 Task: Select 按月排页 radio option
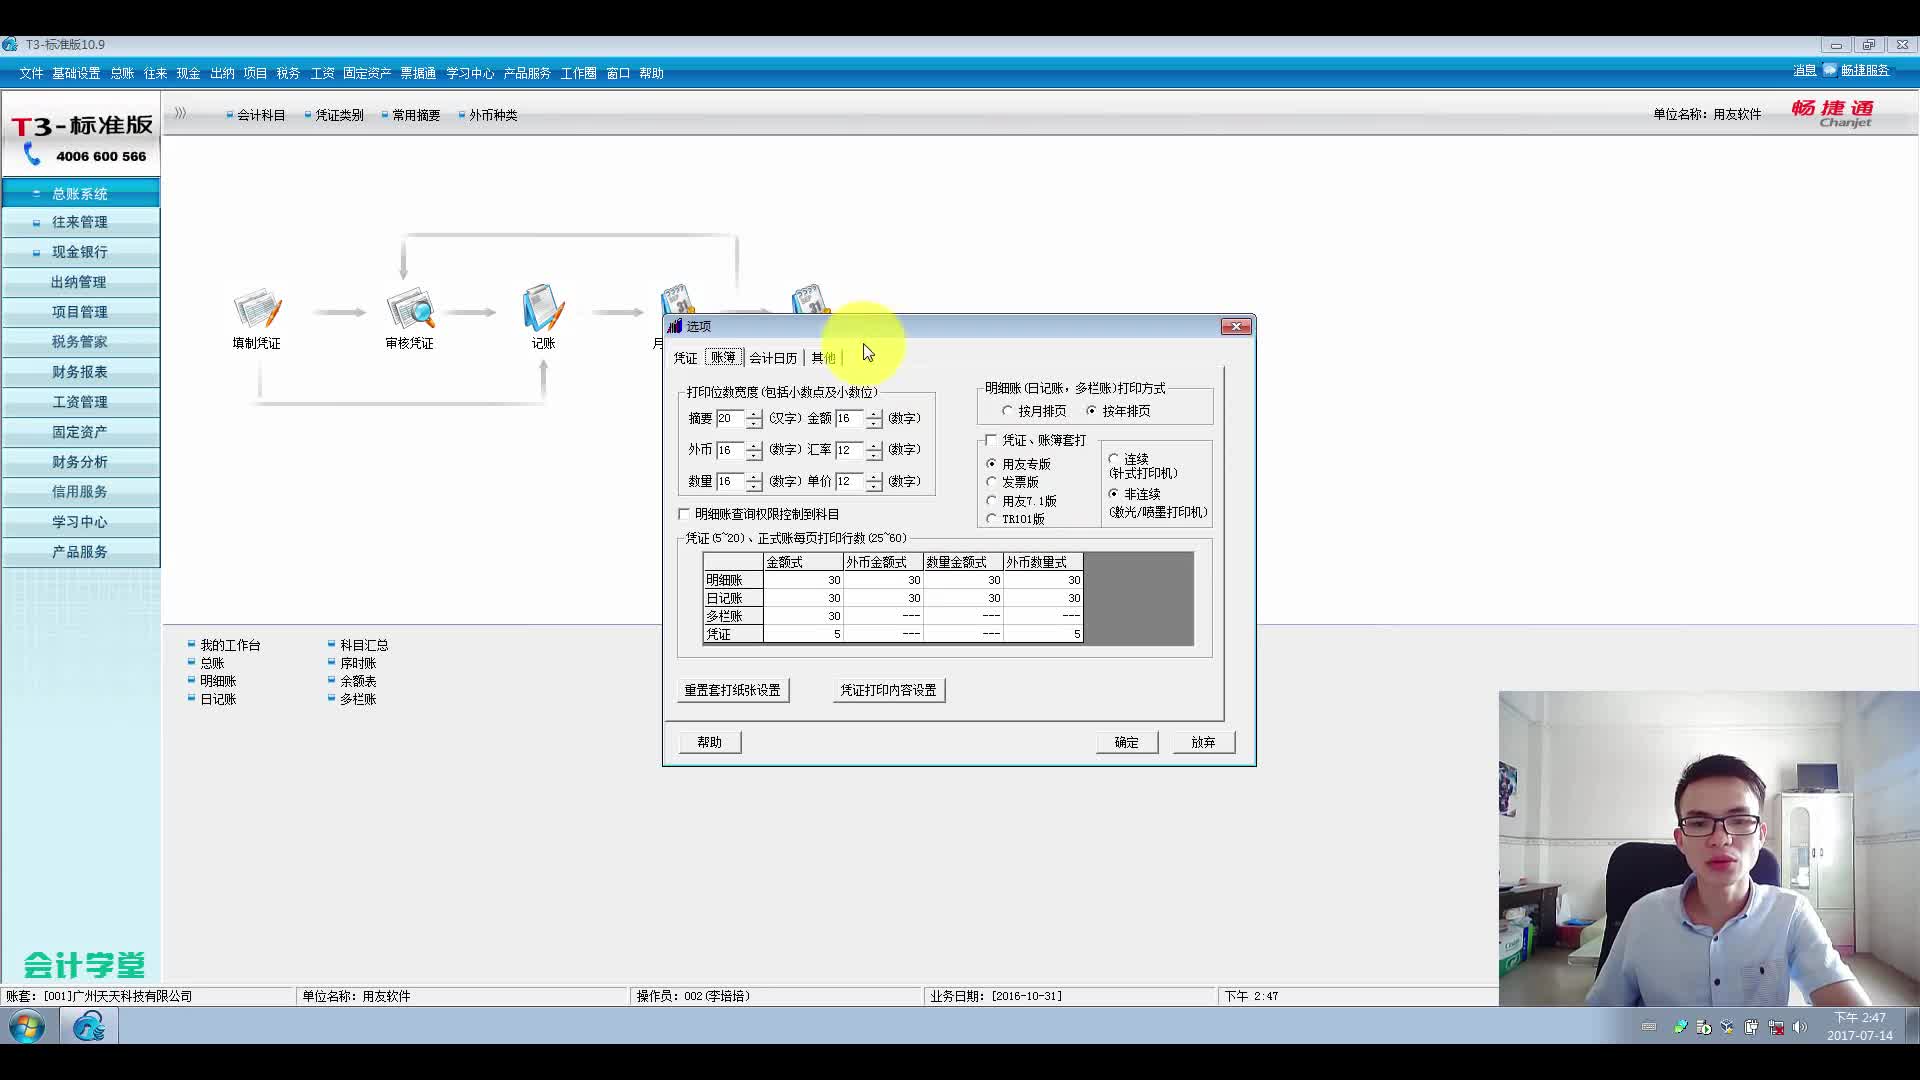coord(1007,411)
